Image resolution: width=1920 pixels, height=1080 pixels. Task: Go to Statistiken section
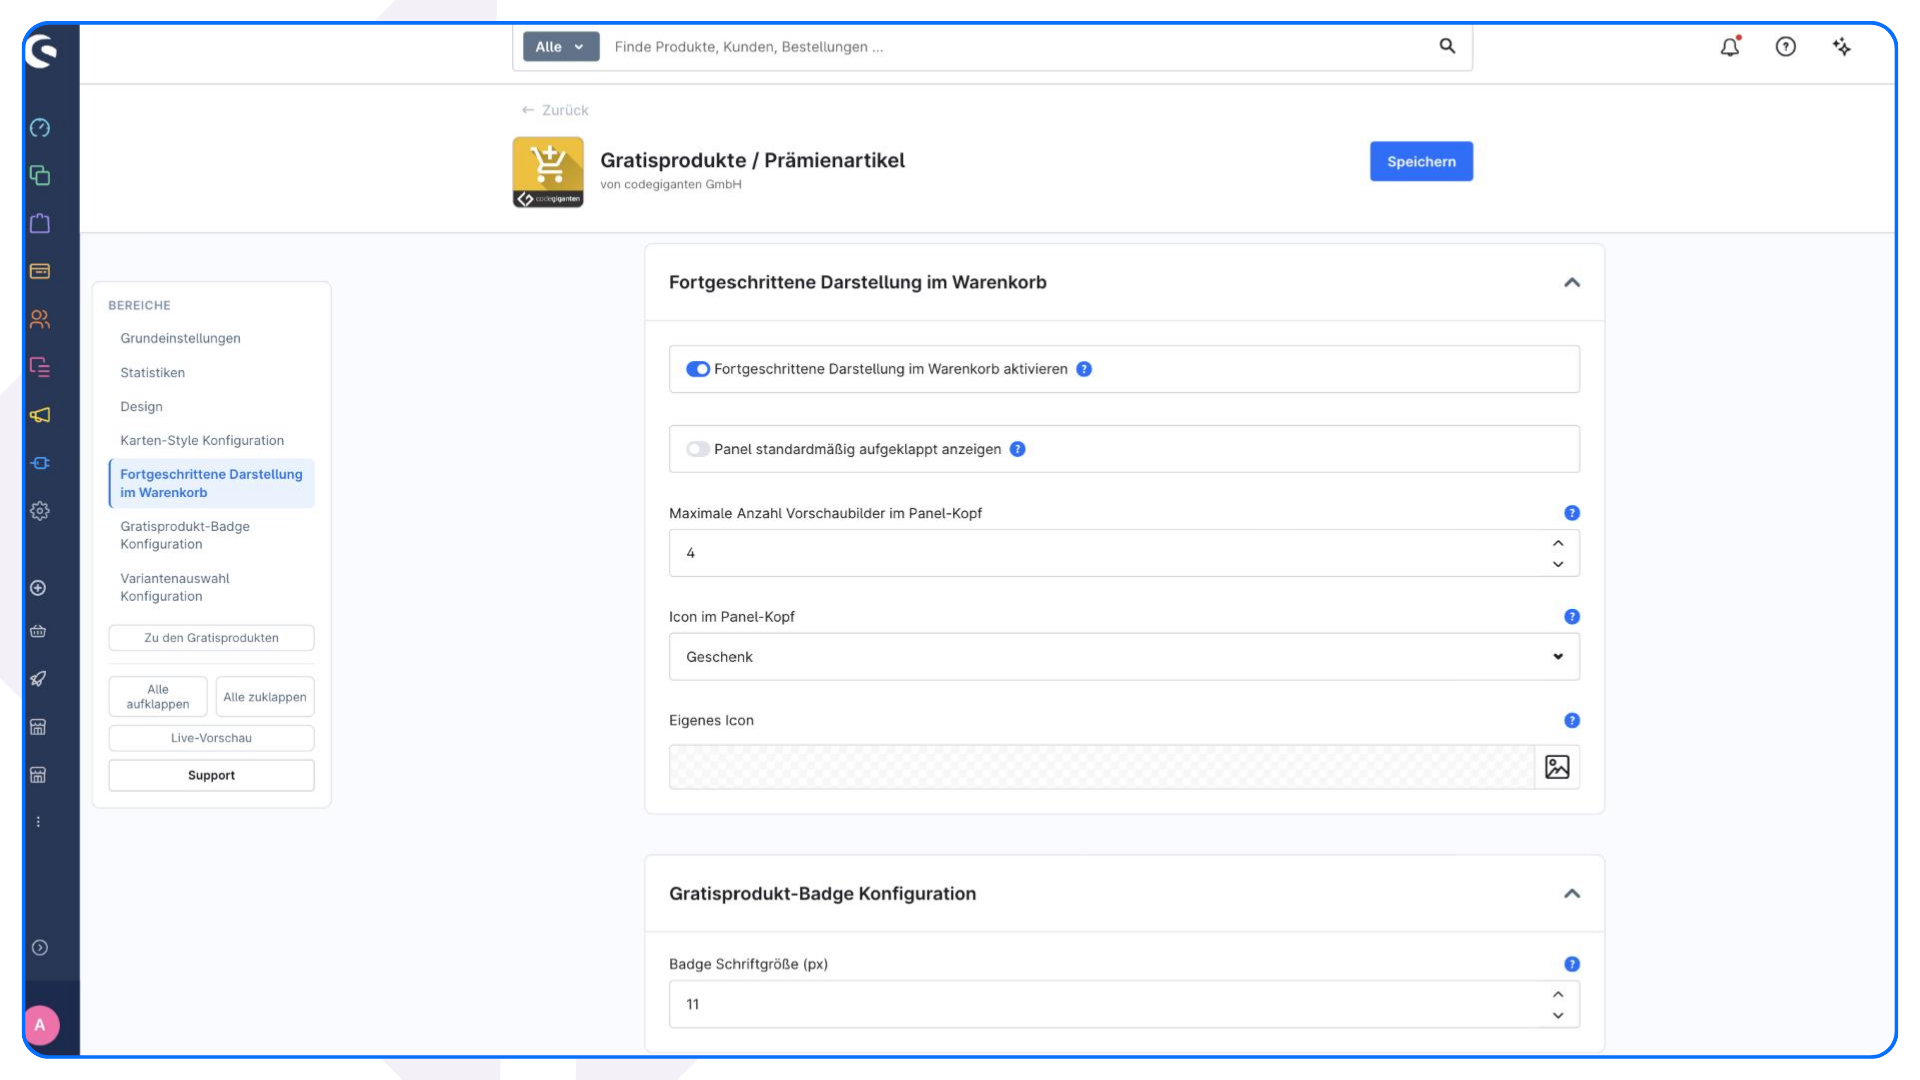coord(152,372)
